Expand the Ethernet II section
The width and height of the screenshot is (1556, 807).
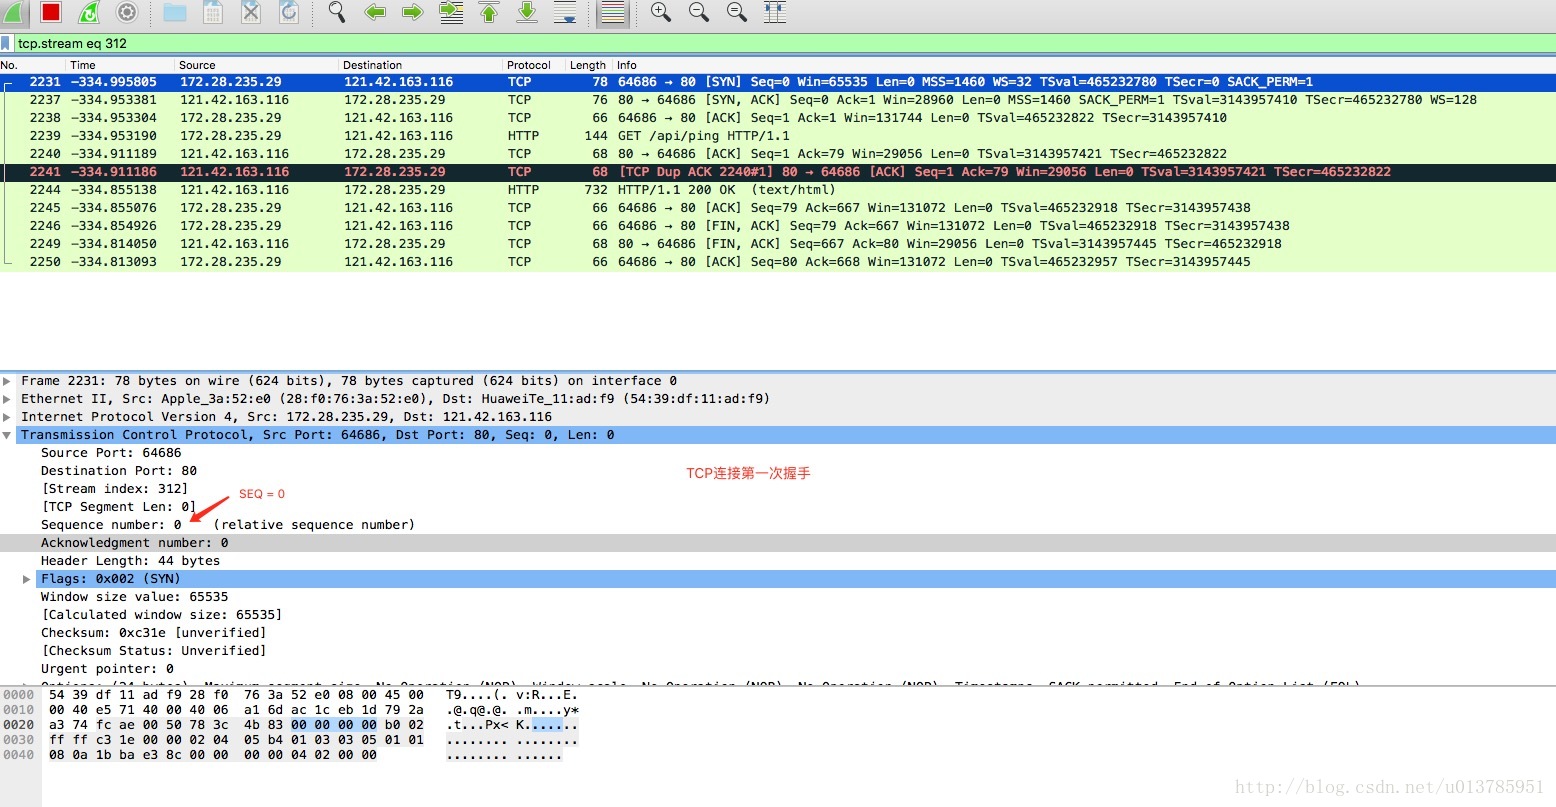[x=8, y=399]
